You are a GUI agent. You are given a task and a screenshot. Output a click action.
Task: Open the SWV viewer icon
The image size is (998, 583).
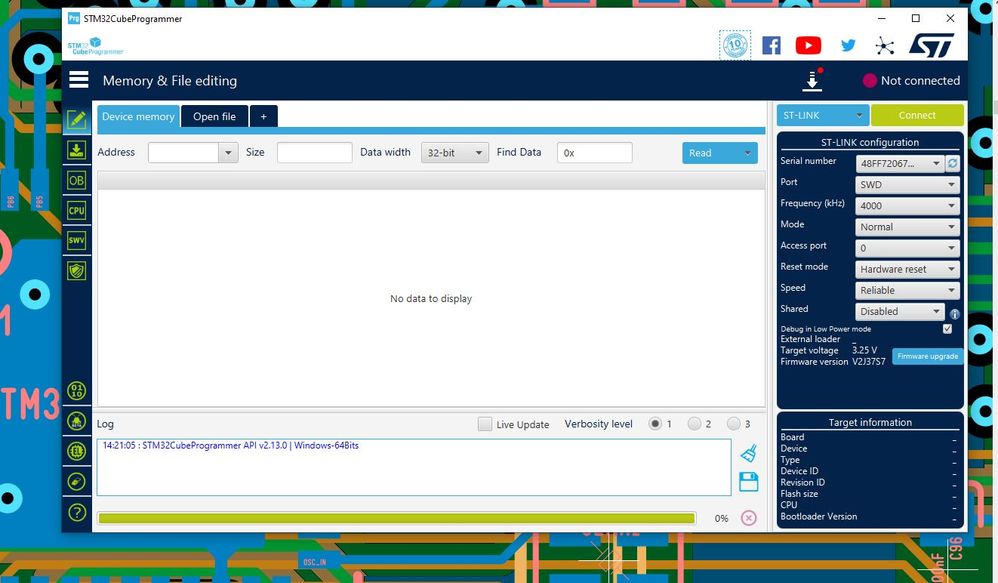point(76,241)
